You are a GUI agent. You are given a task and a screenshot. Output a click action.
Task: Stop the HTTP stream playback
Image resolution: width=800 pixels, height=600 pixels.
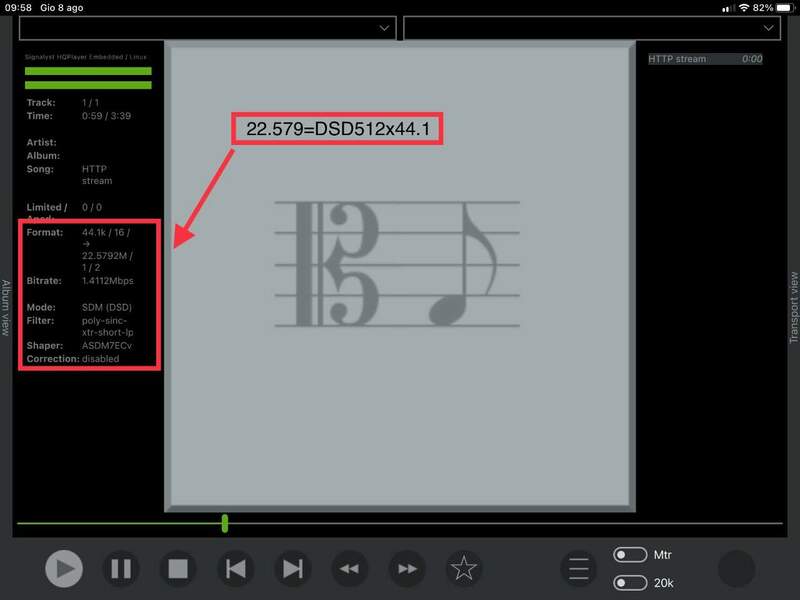pos(178,569)
